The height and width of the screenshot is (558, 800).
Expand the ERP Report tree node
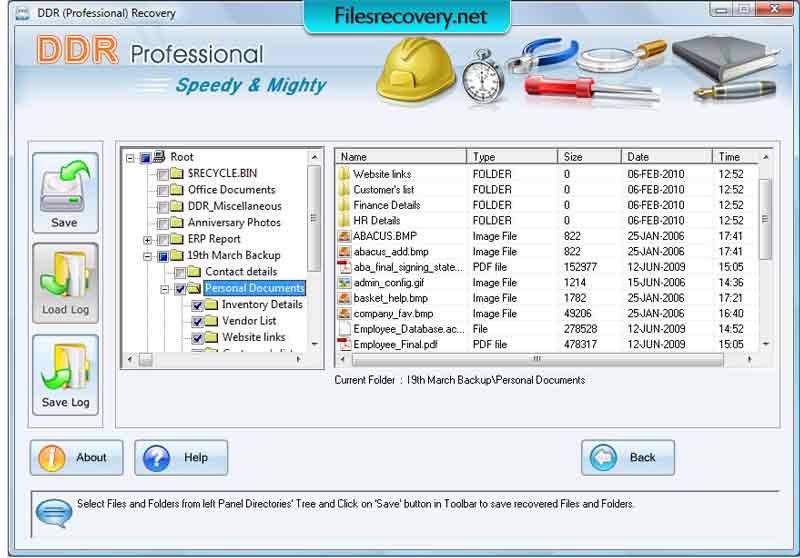pos(147,240)
